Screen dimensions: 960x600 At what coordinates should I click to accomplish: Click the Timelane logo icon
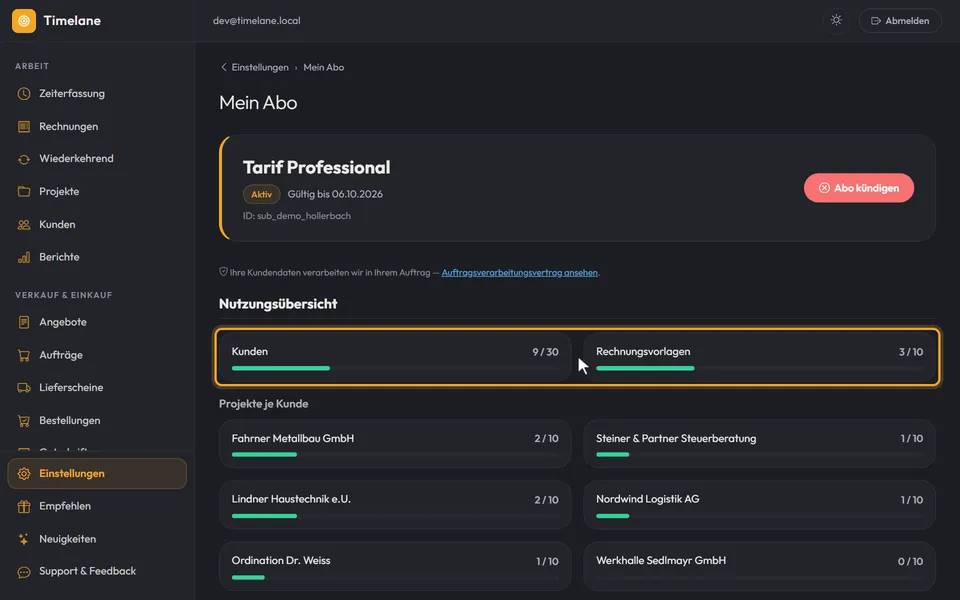(x=24, y=21)
